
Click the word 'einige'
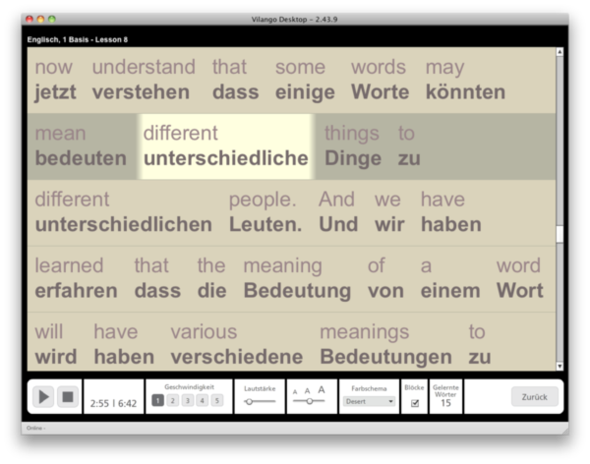pos(305,93)
